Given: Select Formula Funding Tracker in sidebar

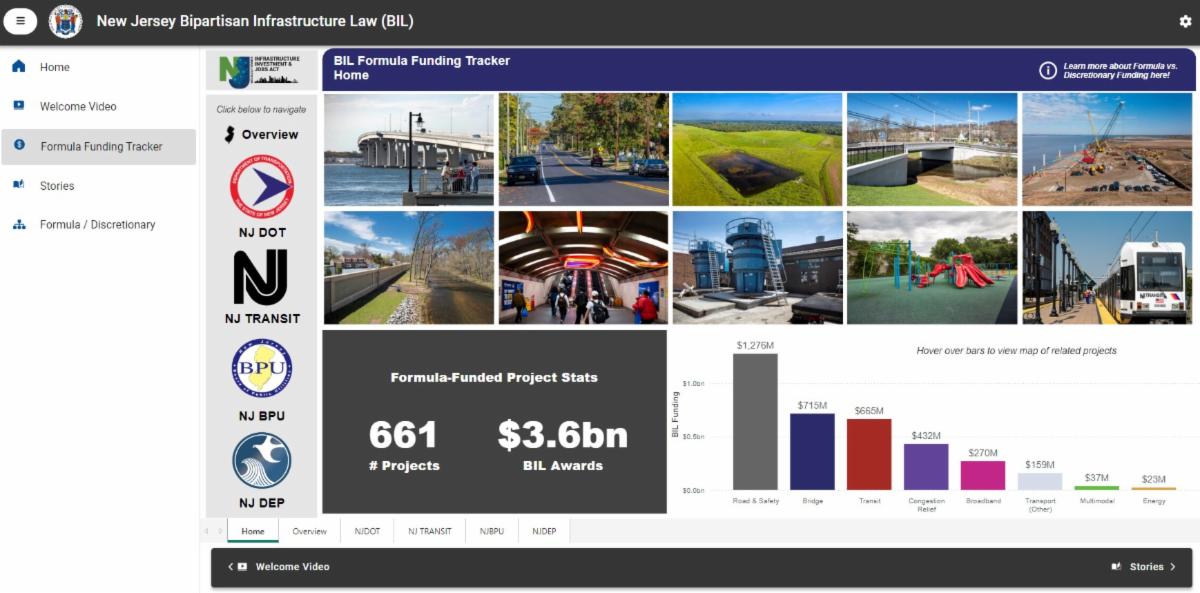Looking at the screenshot, I should click(98, 146).
